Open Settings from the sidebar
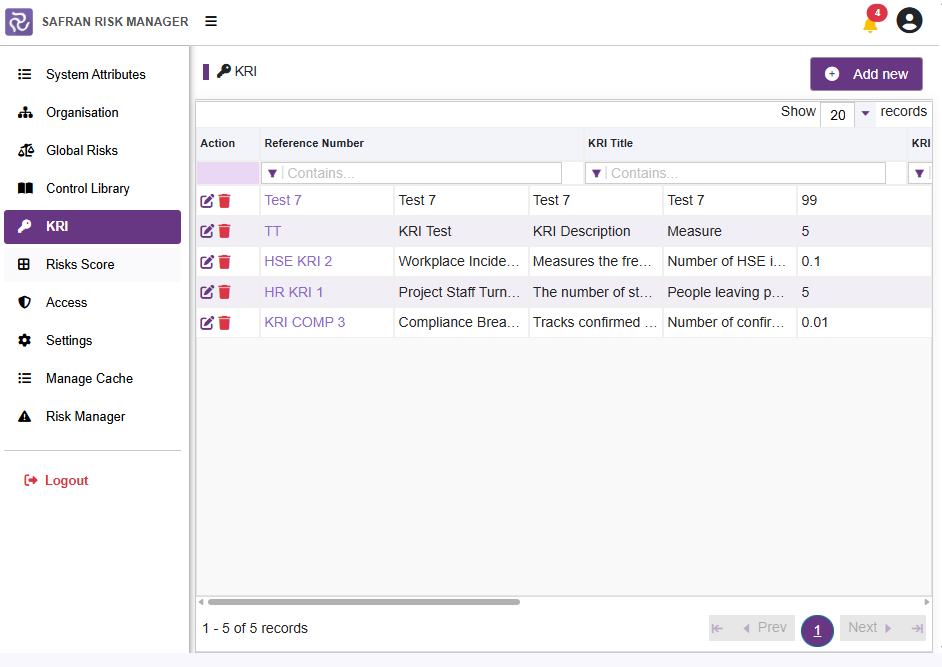This screenshot has width=942, height=667. (x=93, y=341)
